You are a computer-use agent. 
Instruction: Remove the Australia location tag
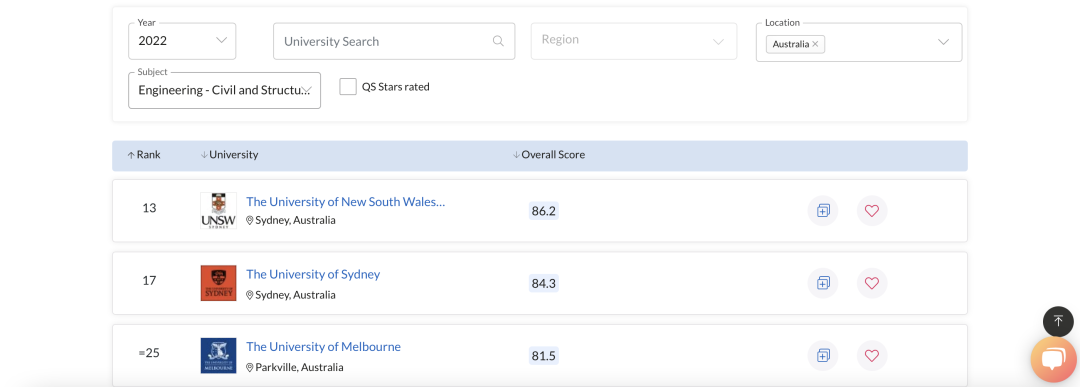tap(816, 44)
